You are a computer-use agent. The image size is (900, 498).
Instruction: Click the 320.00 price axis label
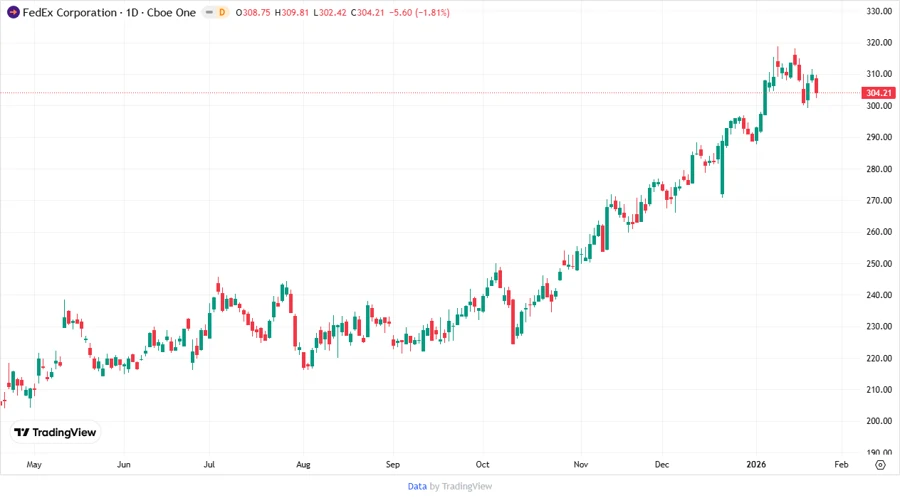pyautogui.click(x=879, y=42)
